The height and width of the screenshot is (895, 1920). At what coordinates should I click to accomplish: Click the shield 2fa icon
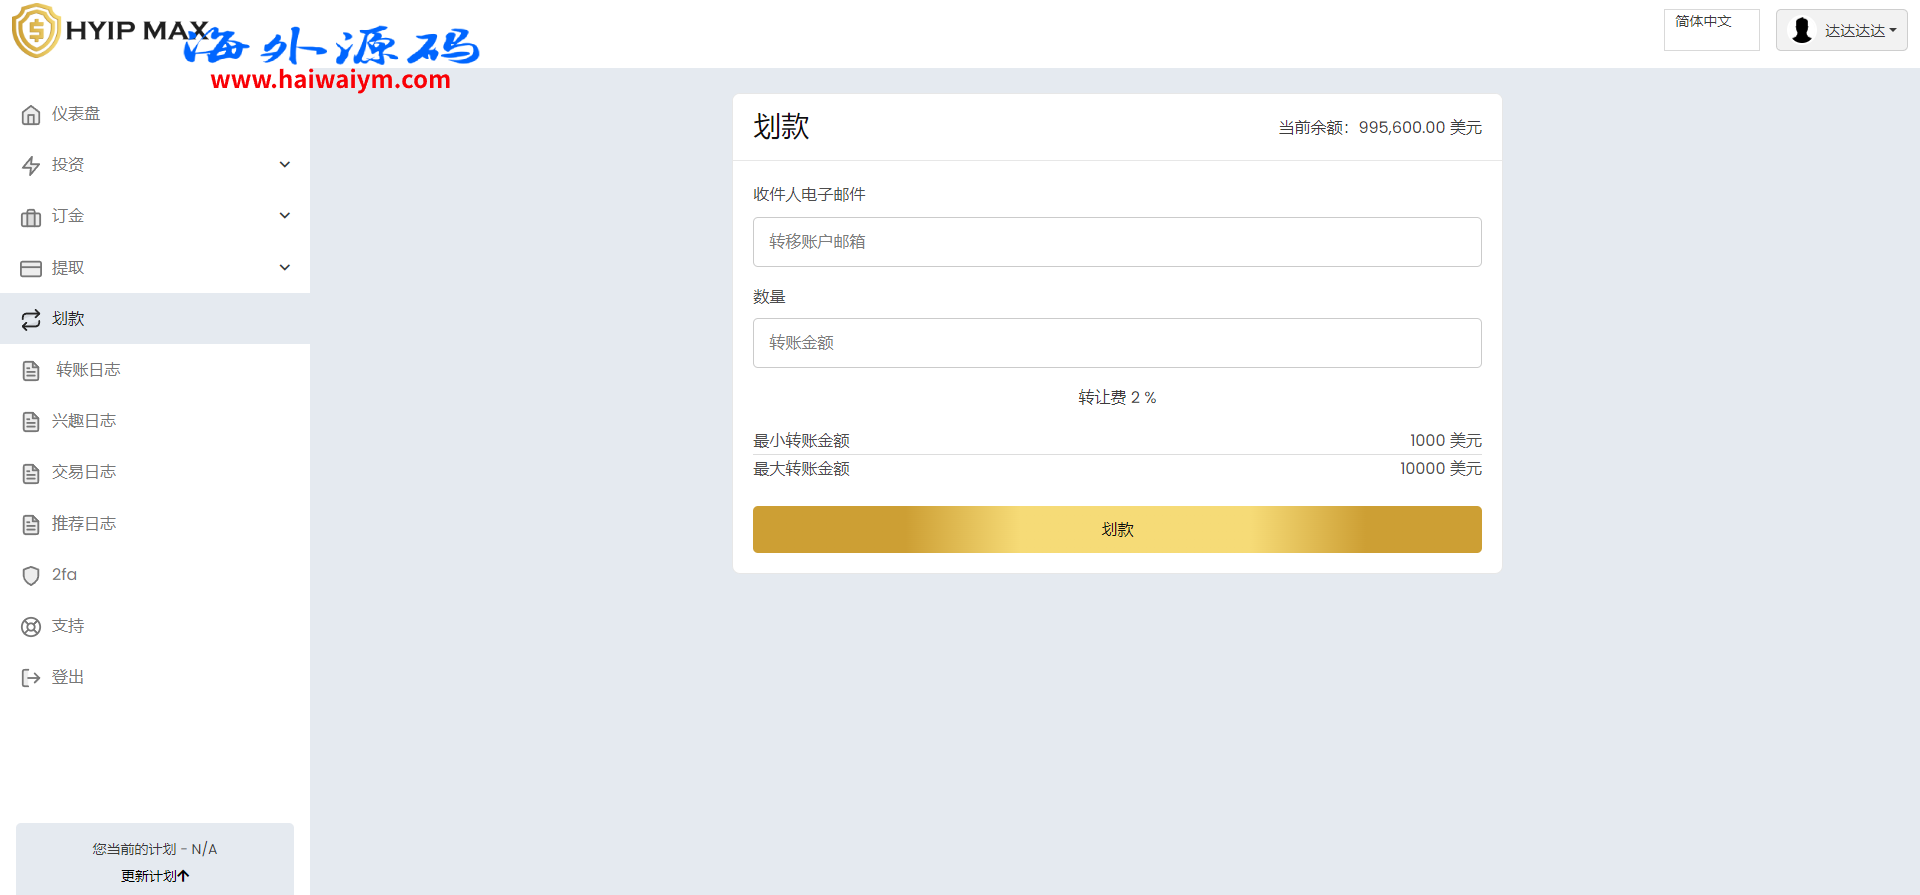click(31, 575)
